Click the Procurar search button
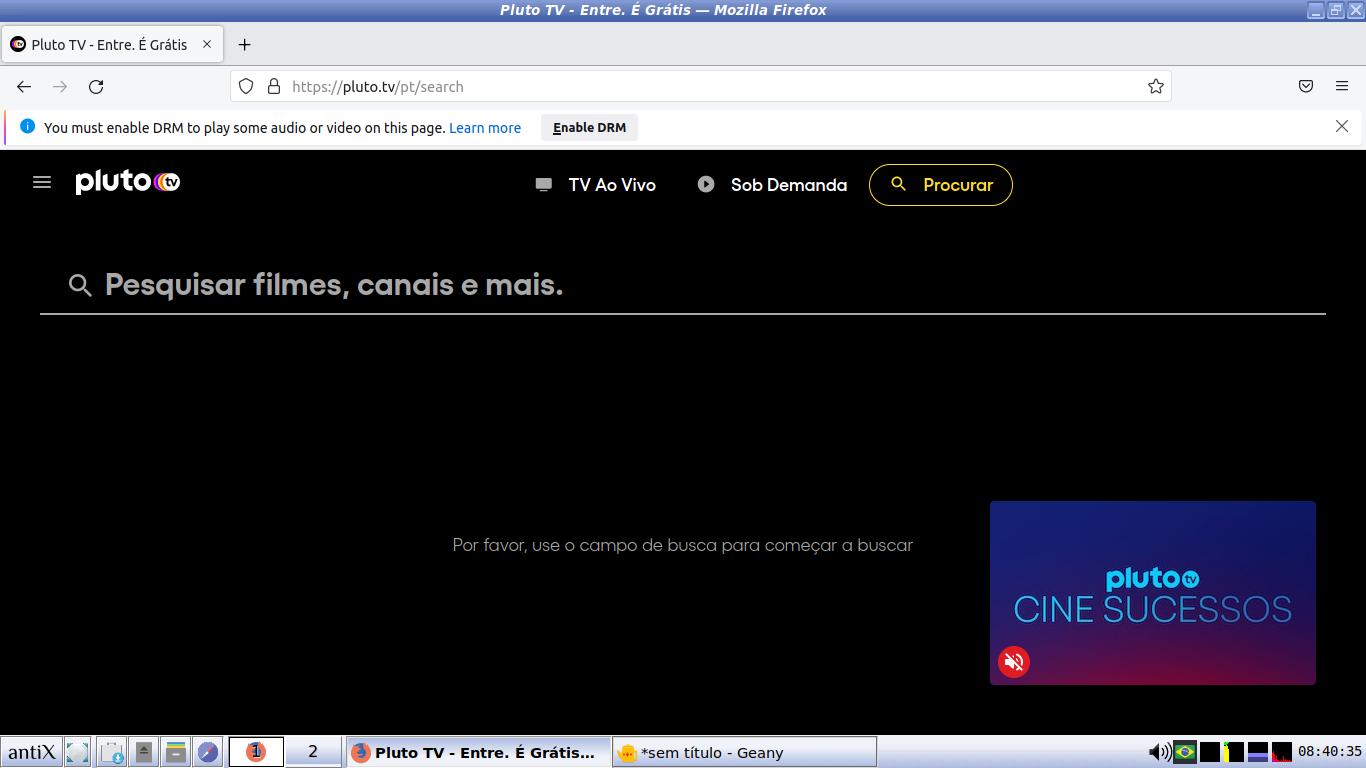The image size is (1366, 768). [x=941, y=185]
